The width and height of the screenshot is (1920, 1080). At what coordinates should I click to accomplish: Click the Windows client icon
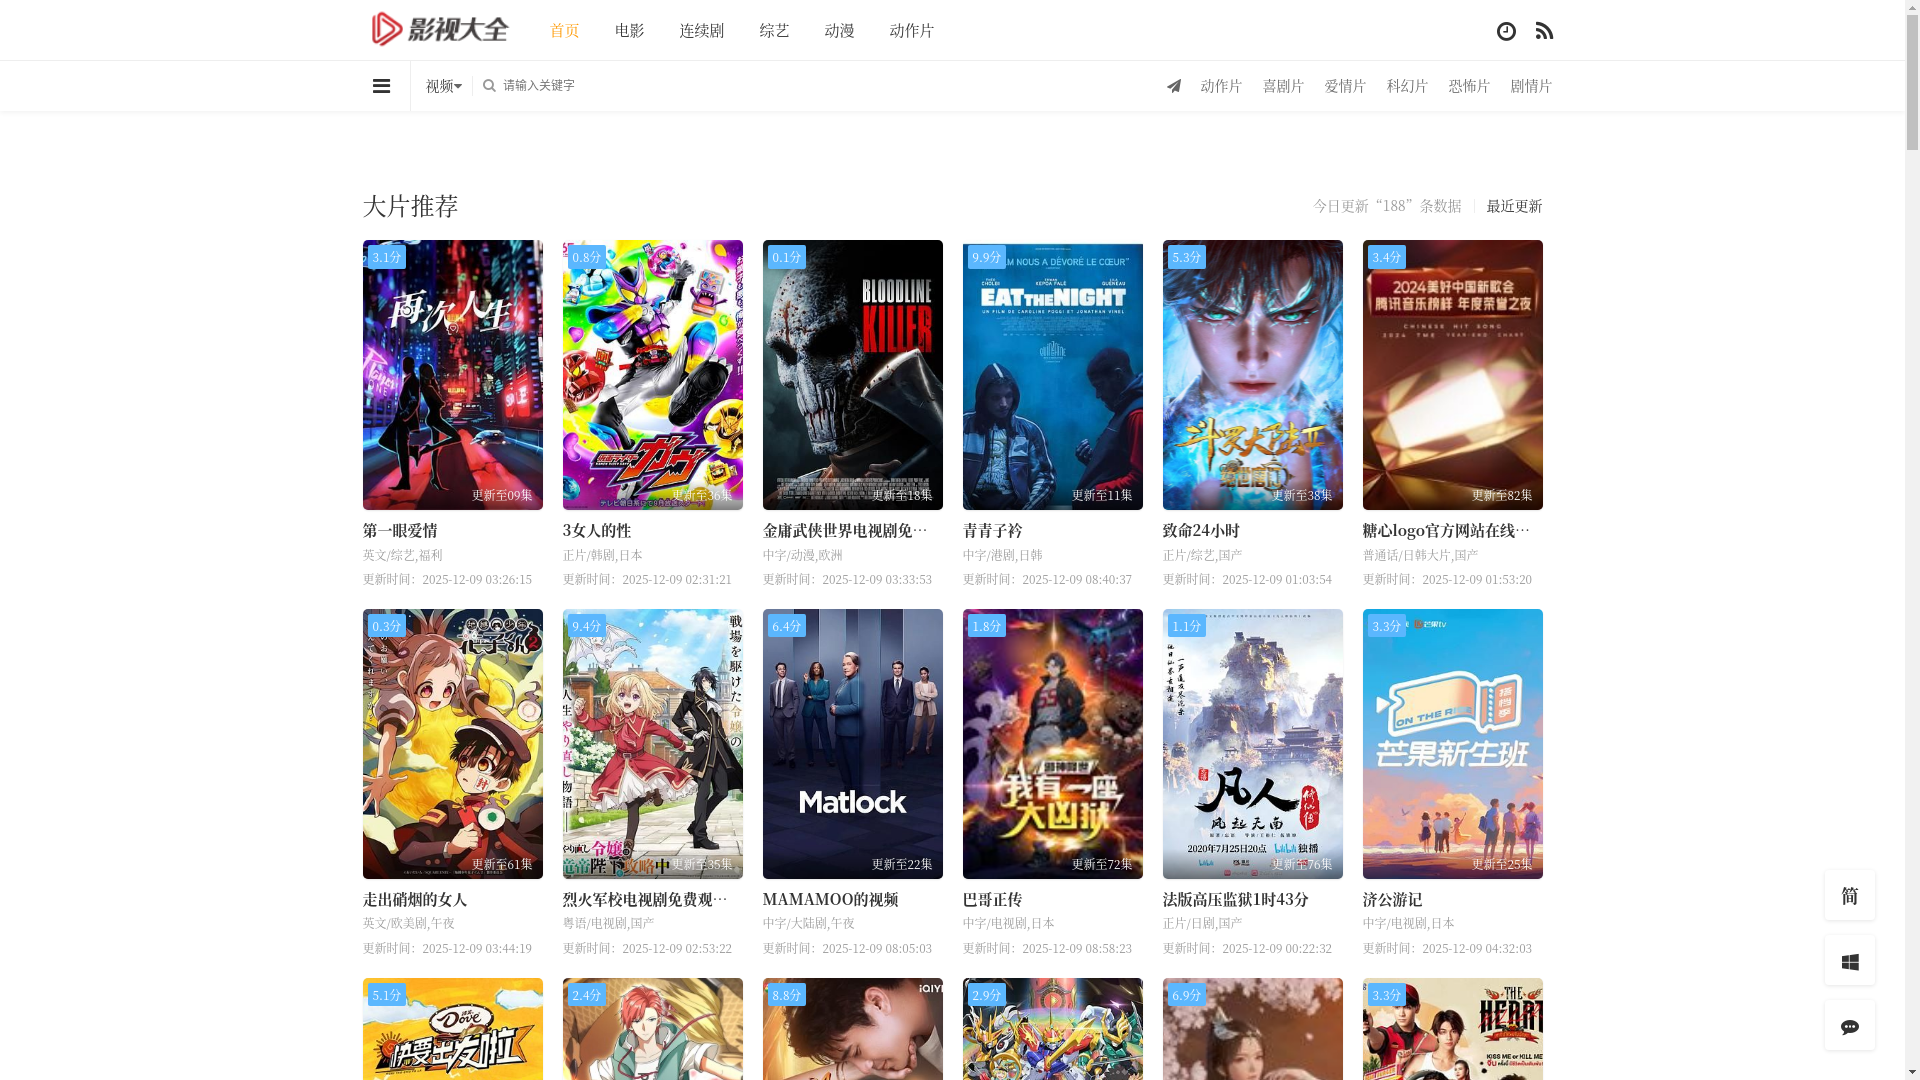point(1849,961)
